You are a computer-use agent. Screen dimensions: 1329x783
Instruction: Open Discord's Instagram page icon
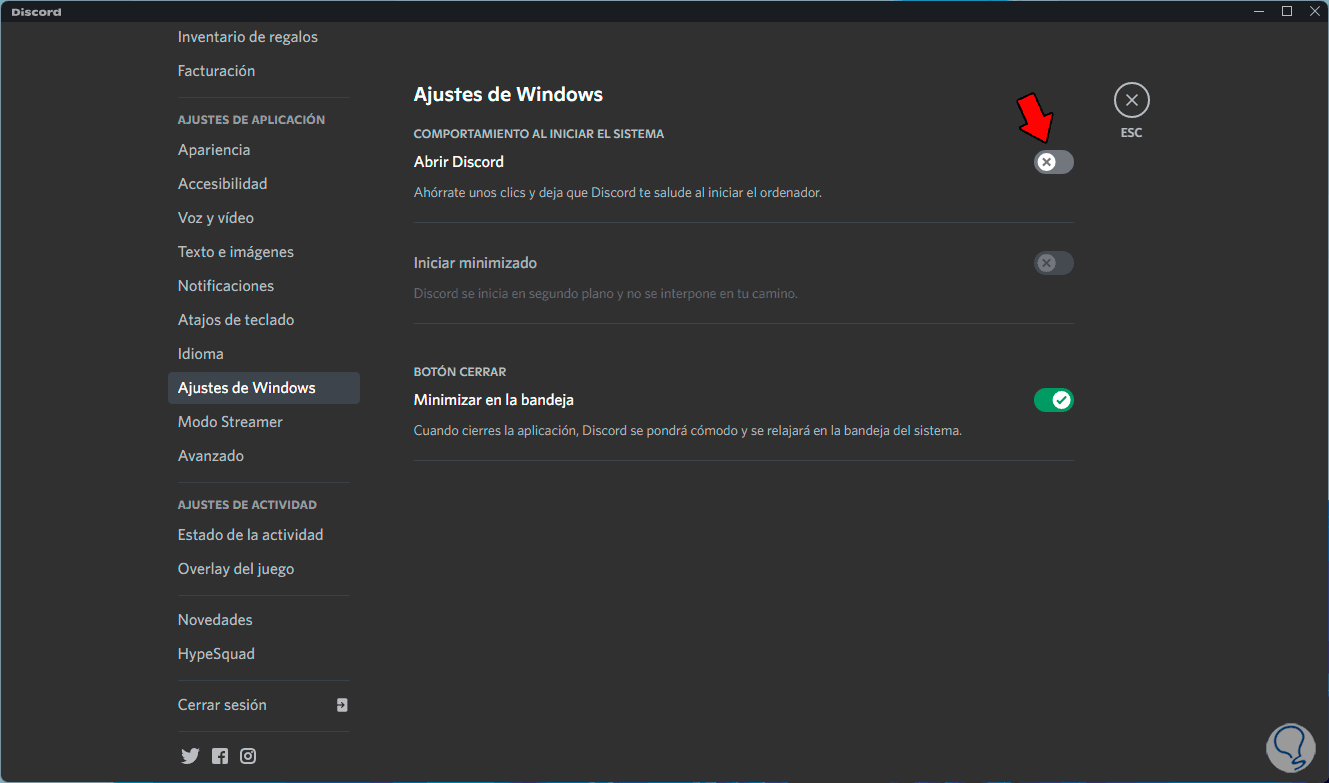[x=248, y=756]
